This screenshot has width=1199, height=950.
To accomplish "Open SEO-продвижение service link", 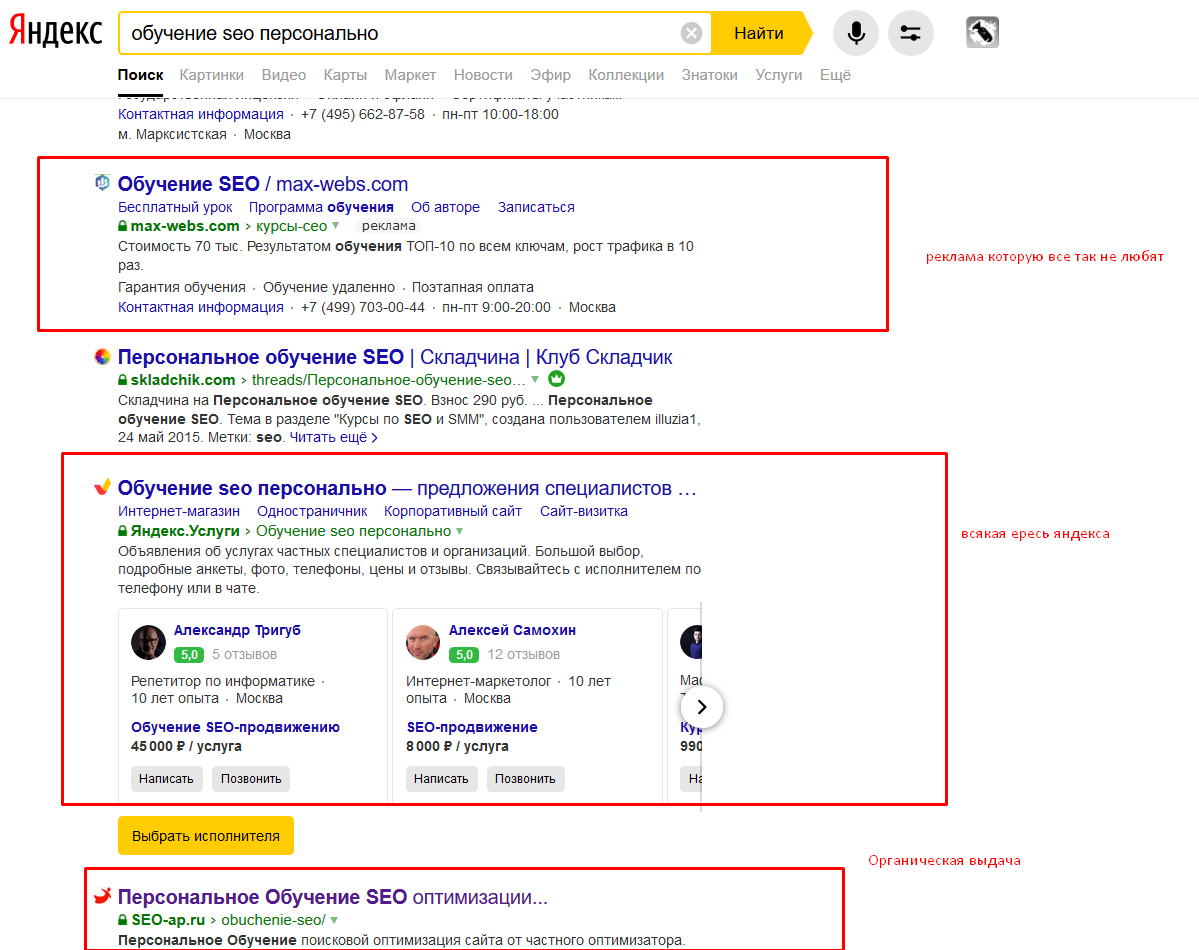I will [x=472, y=727].
